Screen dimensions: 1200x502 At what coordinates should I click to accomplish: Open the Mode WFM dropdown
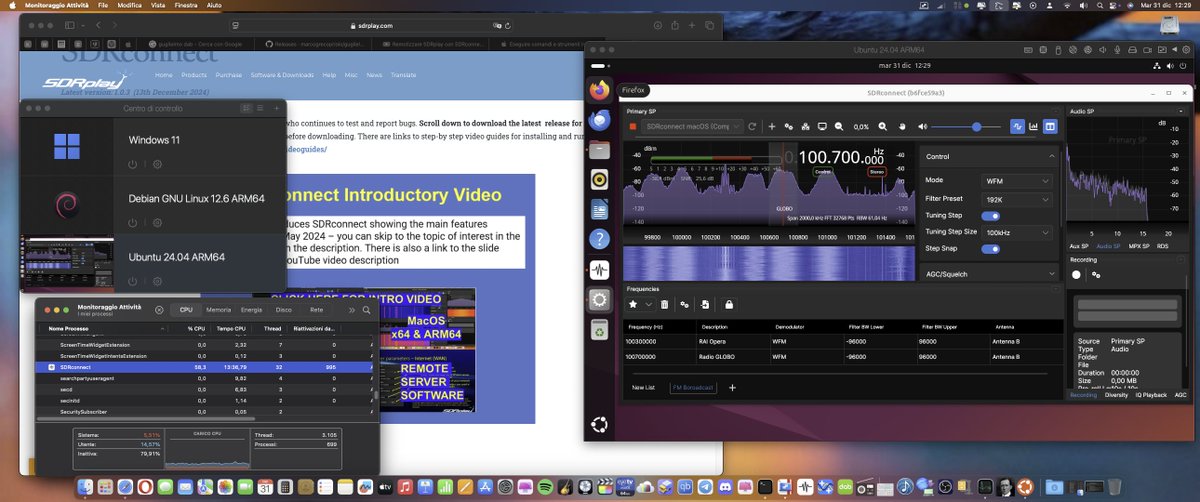point(1017,181)
